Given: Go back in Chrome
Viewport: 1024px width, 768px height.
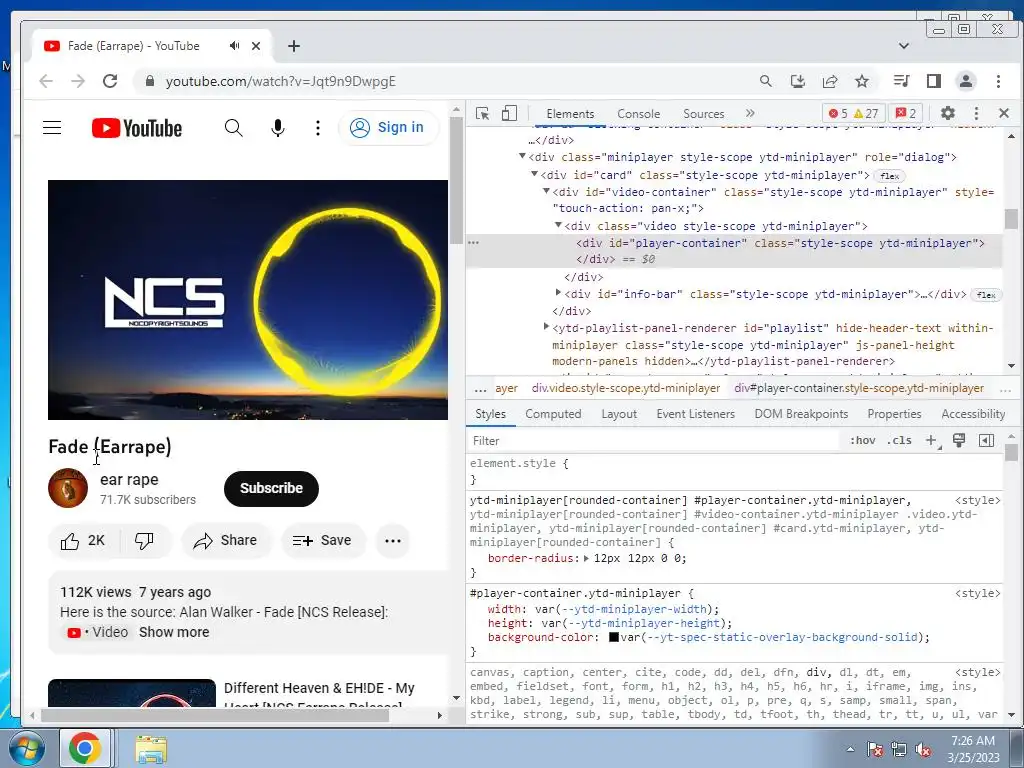Looking at the screenshot, I should (46, 81).
